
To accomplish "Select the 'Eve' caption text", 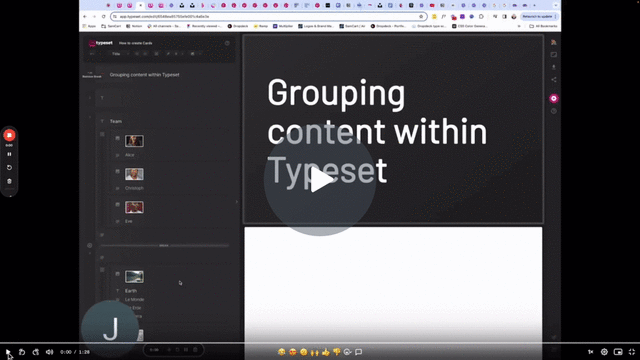I will pyautogui.click(x=129, y=221).
